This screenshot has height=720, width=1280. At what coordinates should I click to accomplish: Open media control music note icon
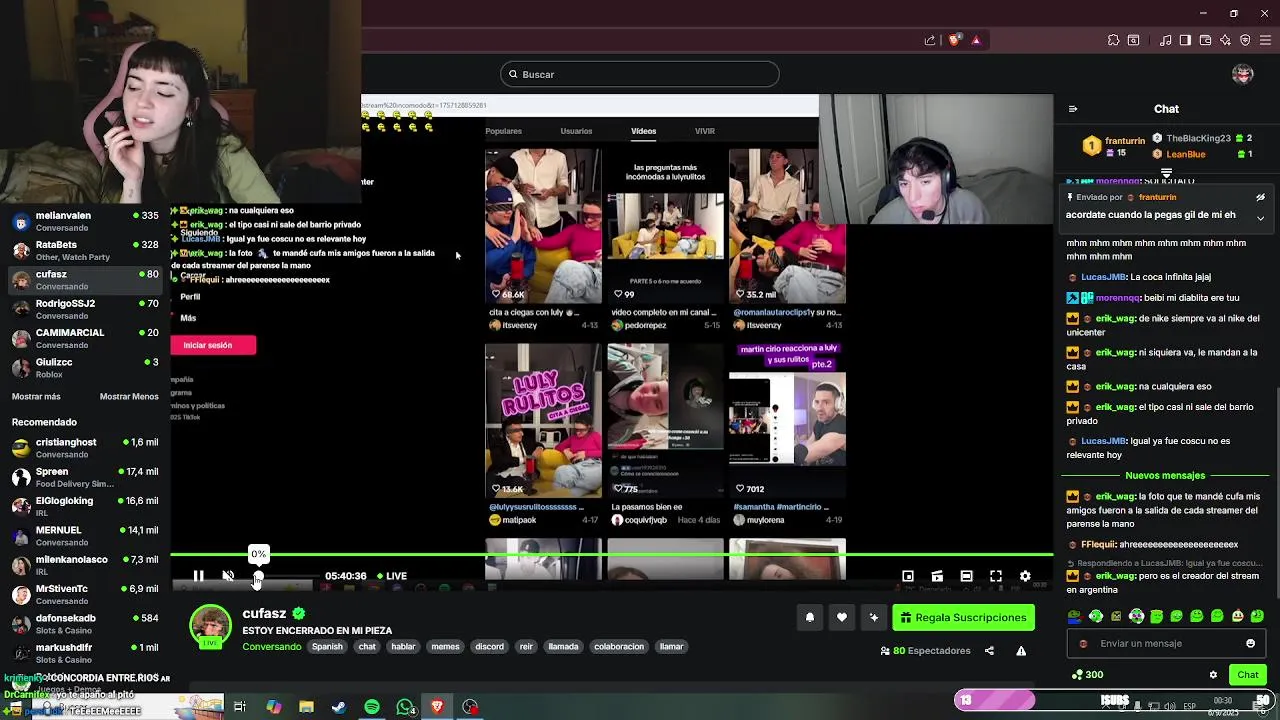[x=1165, y=40]
